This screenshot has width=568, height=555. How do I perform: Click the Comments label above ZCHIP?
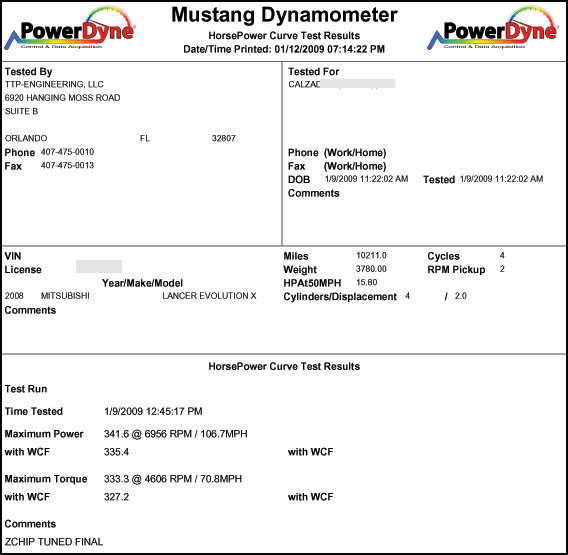(30, 524)
